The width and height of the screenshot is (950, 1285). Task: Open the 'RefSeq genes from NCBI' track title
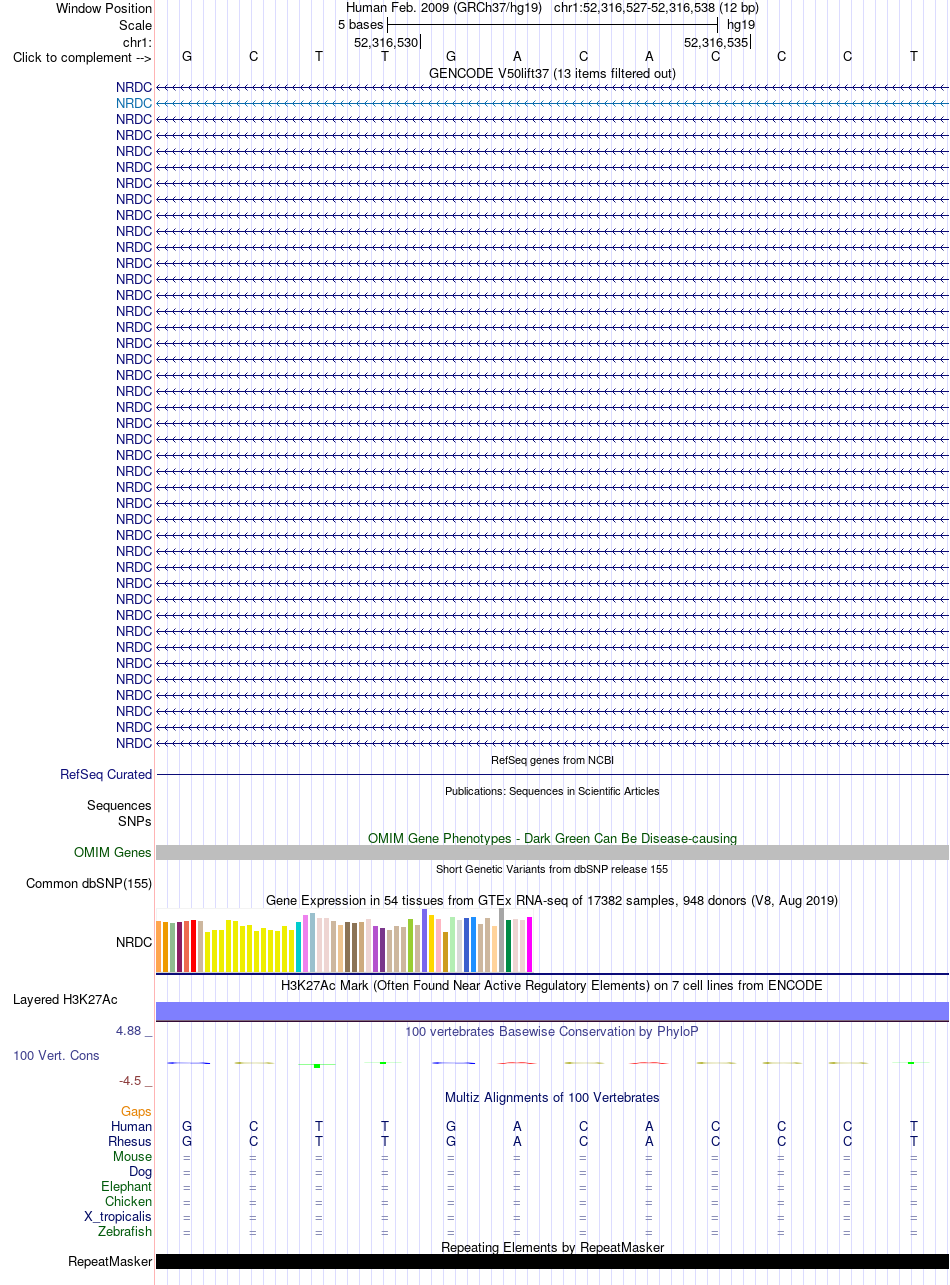(x=552, y=761)
